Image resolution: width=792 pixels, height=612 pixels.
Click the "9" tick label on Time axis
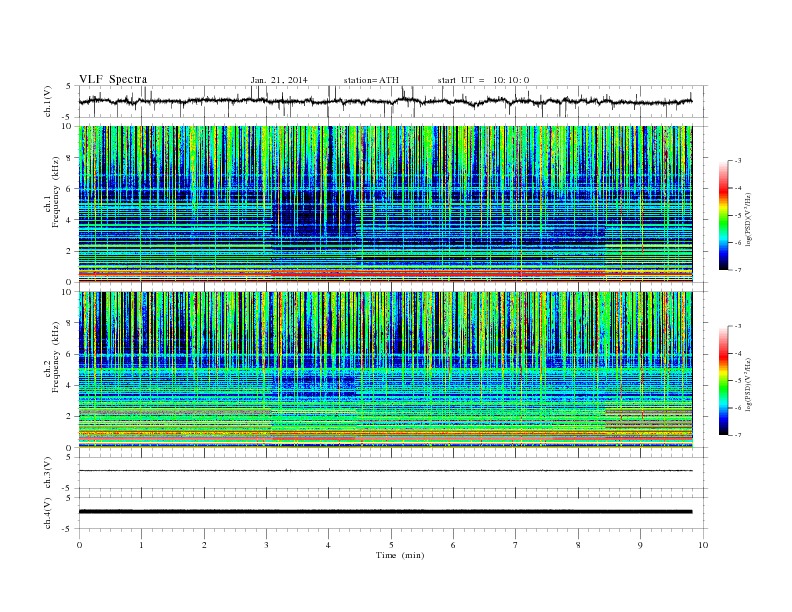pyautogui.click(x=640, y=545)
